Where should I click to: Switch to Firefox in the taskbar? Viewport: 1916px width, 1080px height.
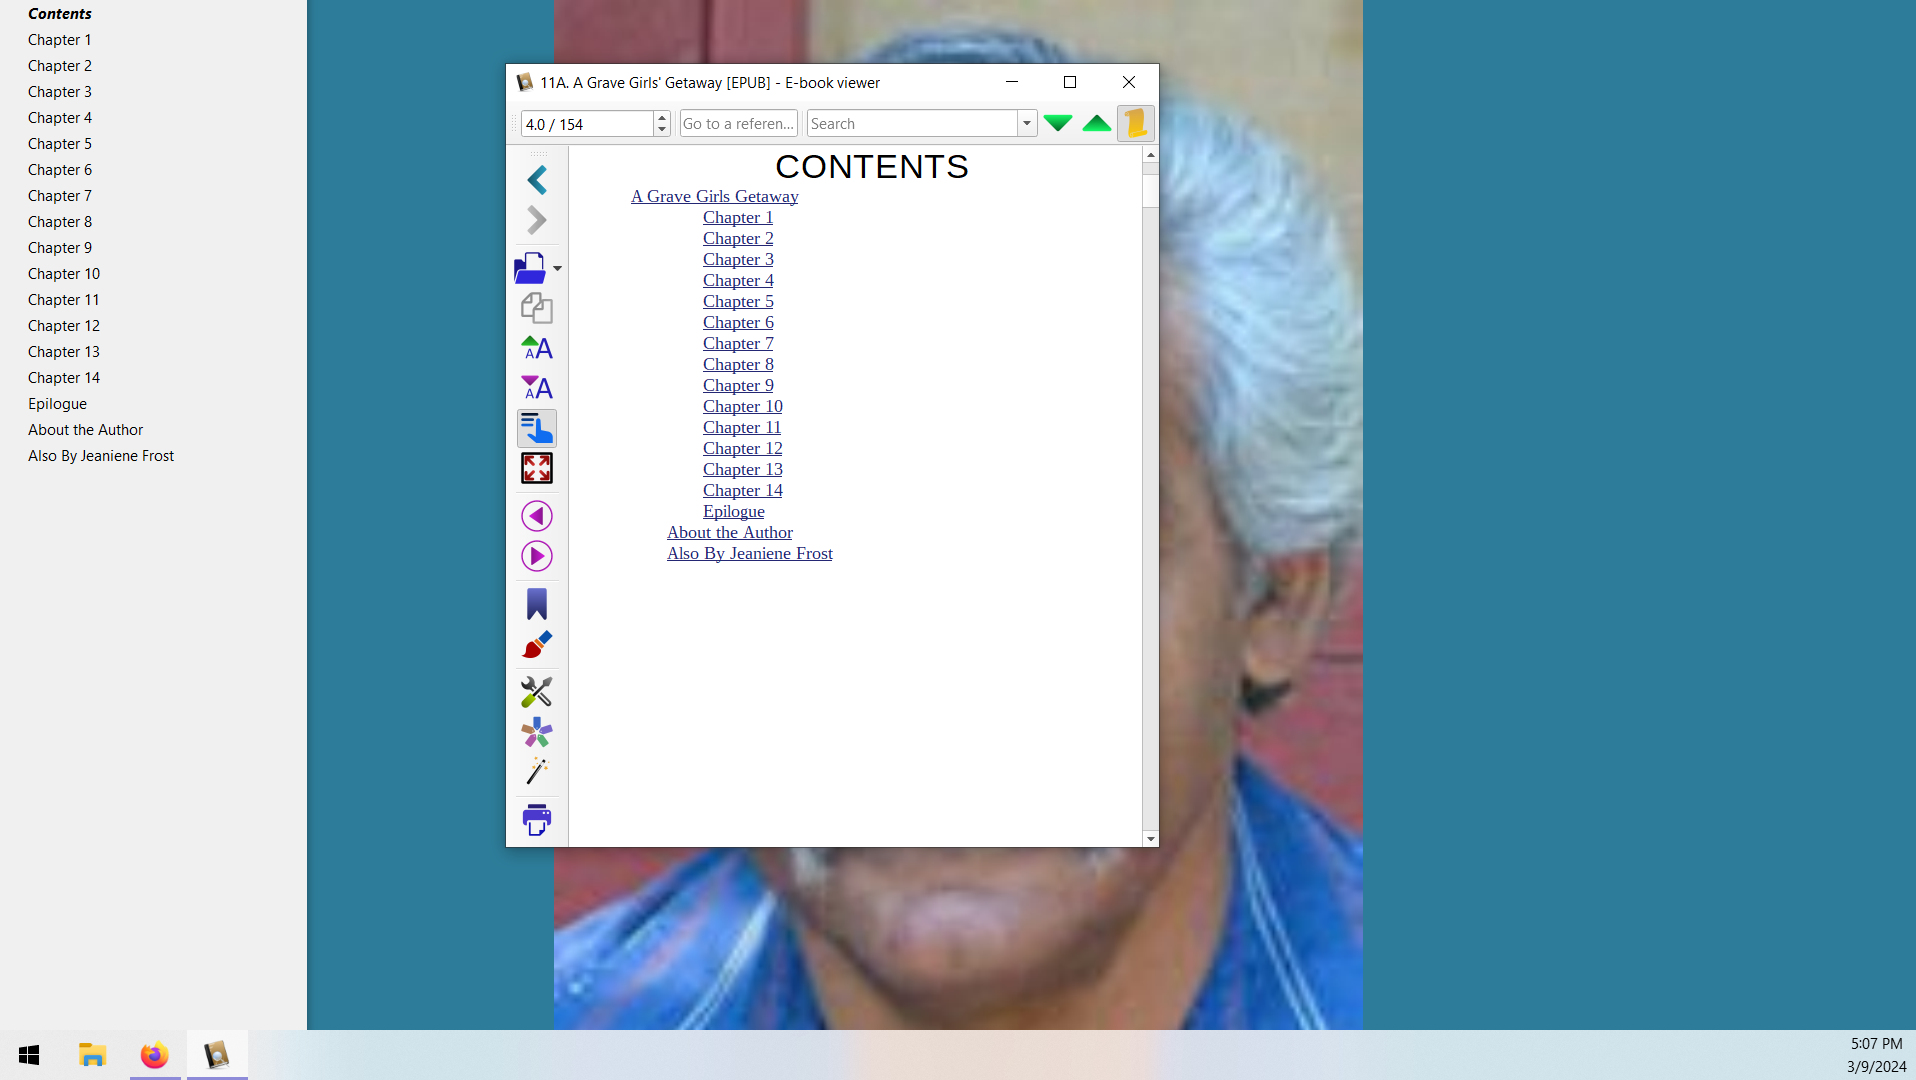[x=155, y=1055]
